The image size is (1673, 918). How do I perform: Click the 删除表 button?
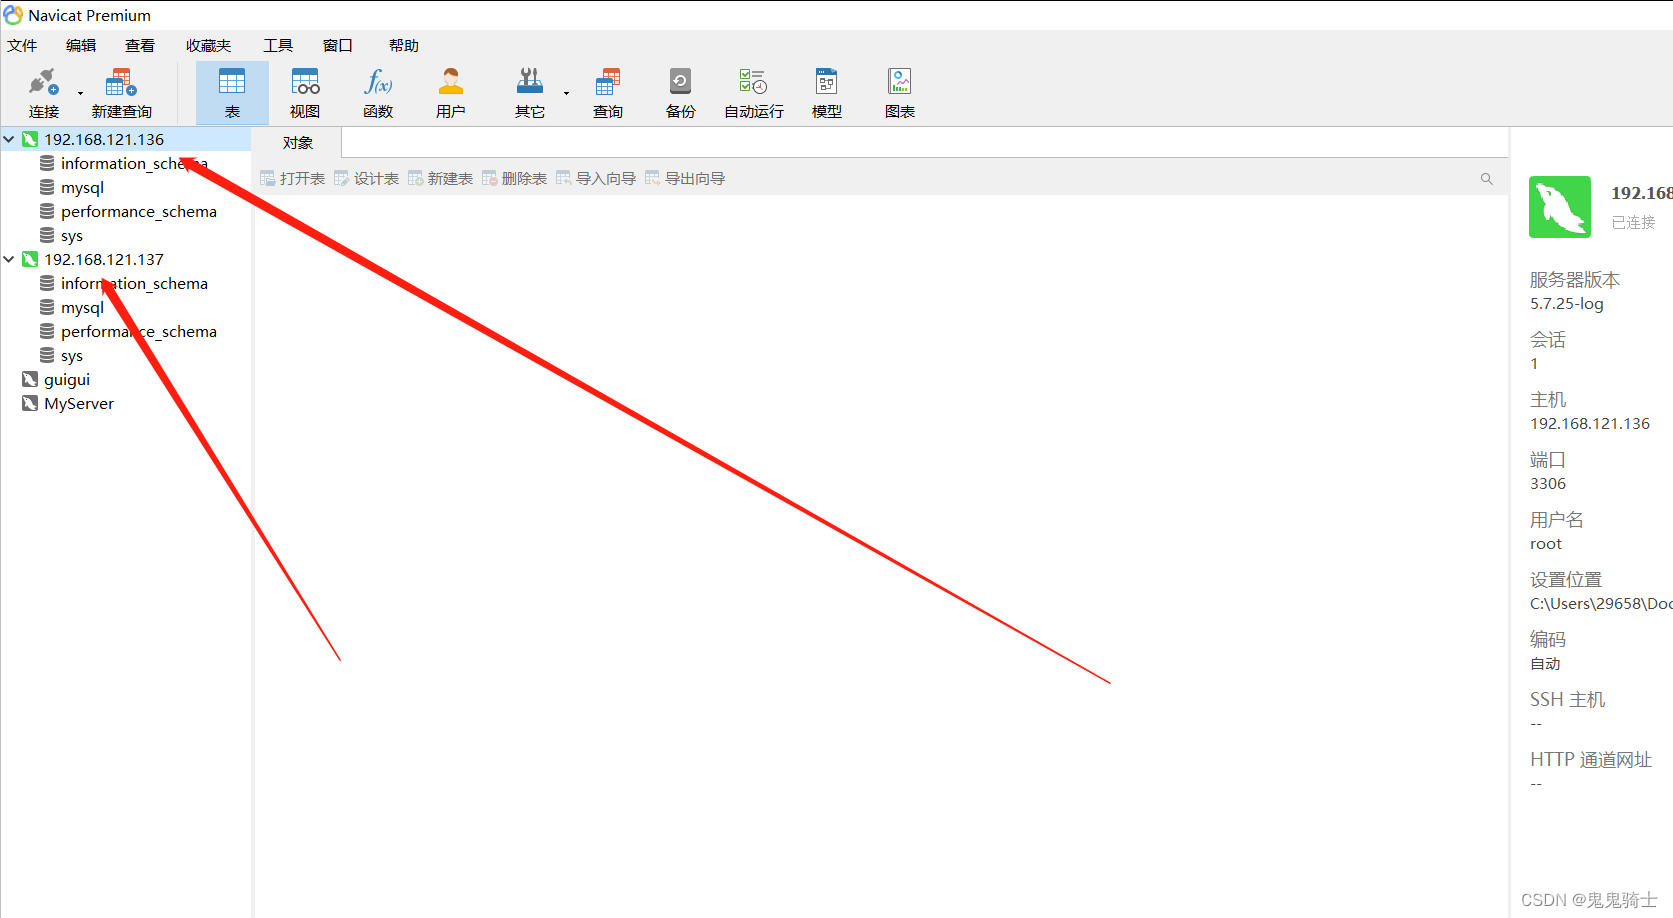[515, 179]
